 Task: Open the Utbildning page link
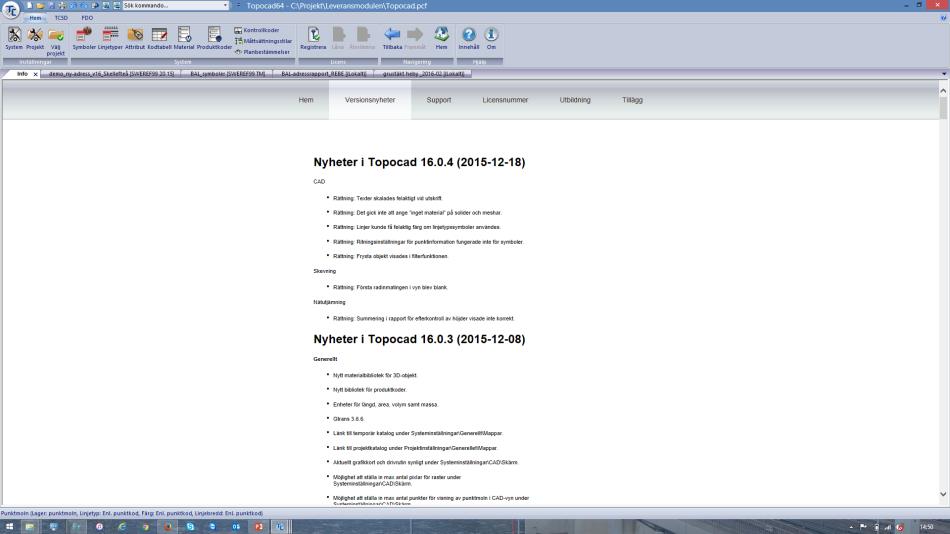point(575,100)
